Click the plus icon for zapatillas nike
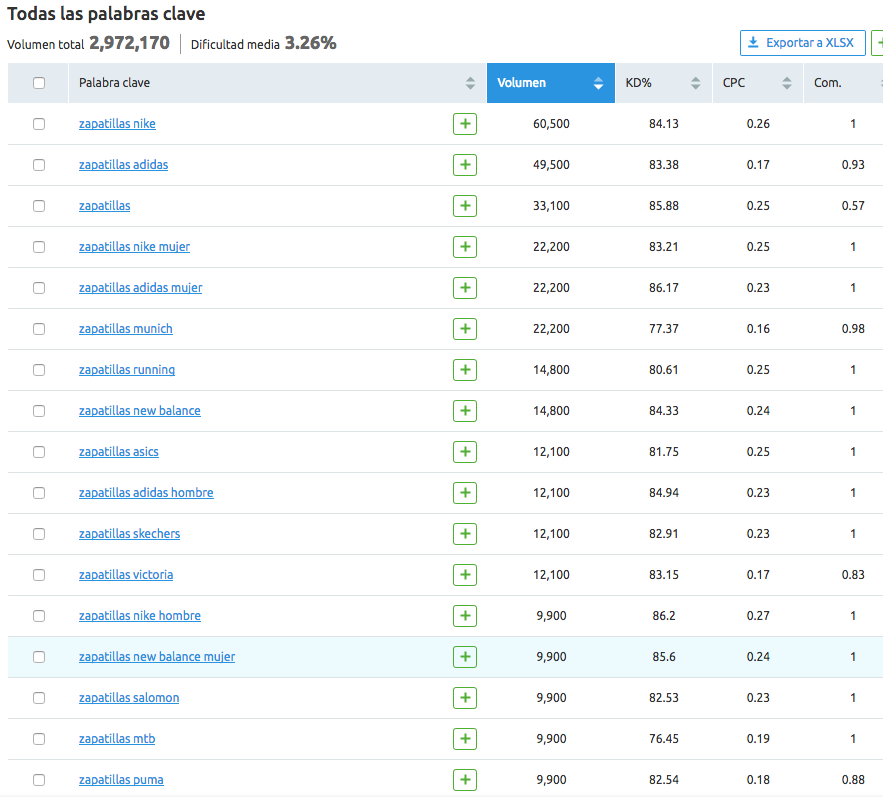Image resolution: width=883 pixels, height=797 pixels. point(464,124)
